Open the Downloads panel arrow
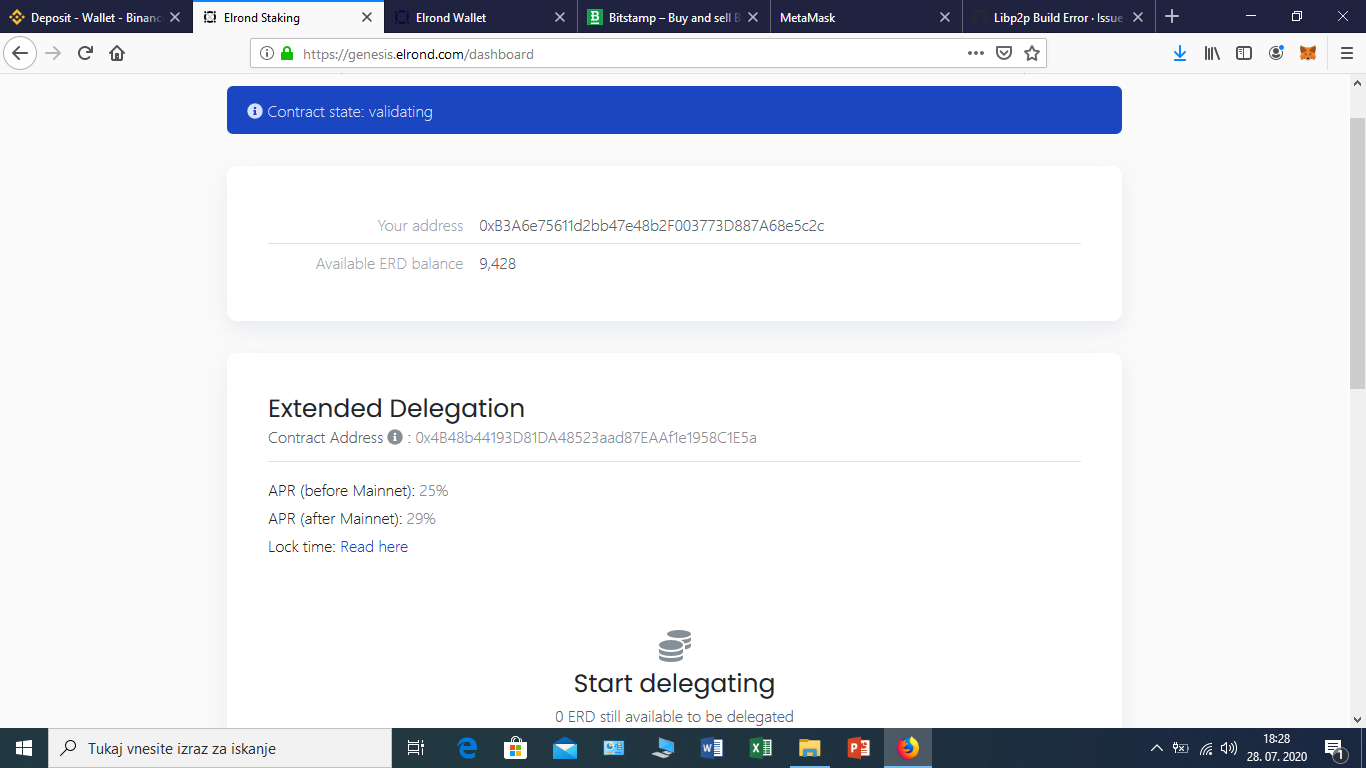The height and width of the screenshot is (768, 1366). coord(1181,53)
